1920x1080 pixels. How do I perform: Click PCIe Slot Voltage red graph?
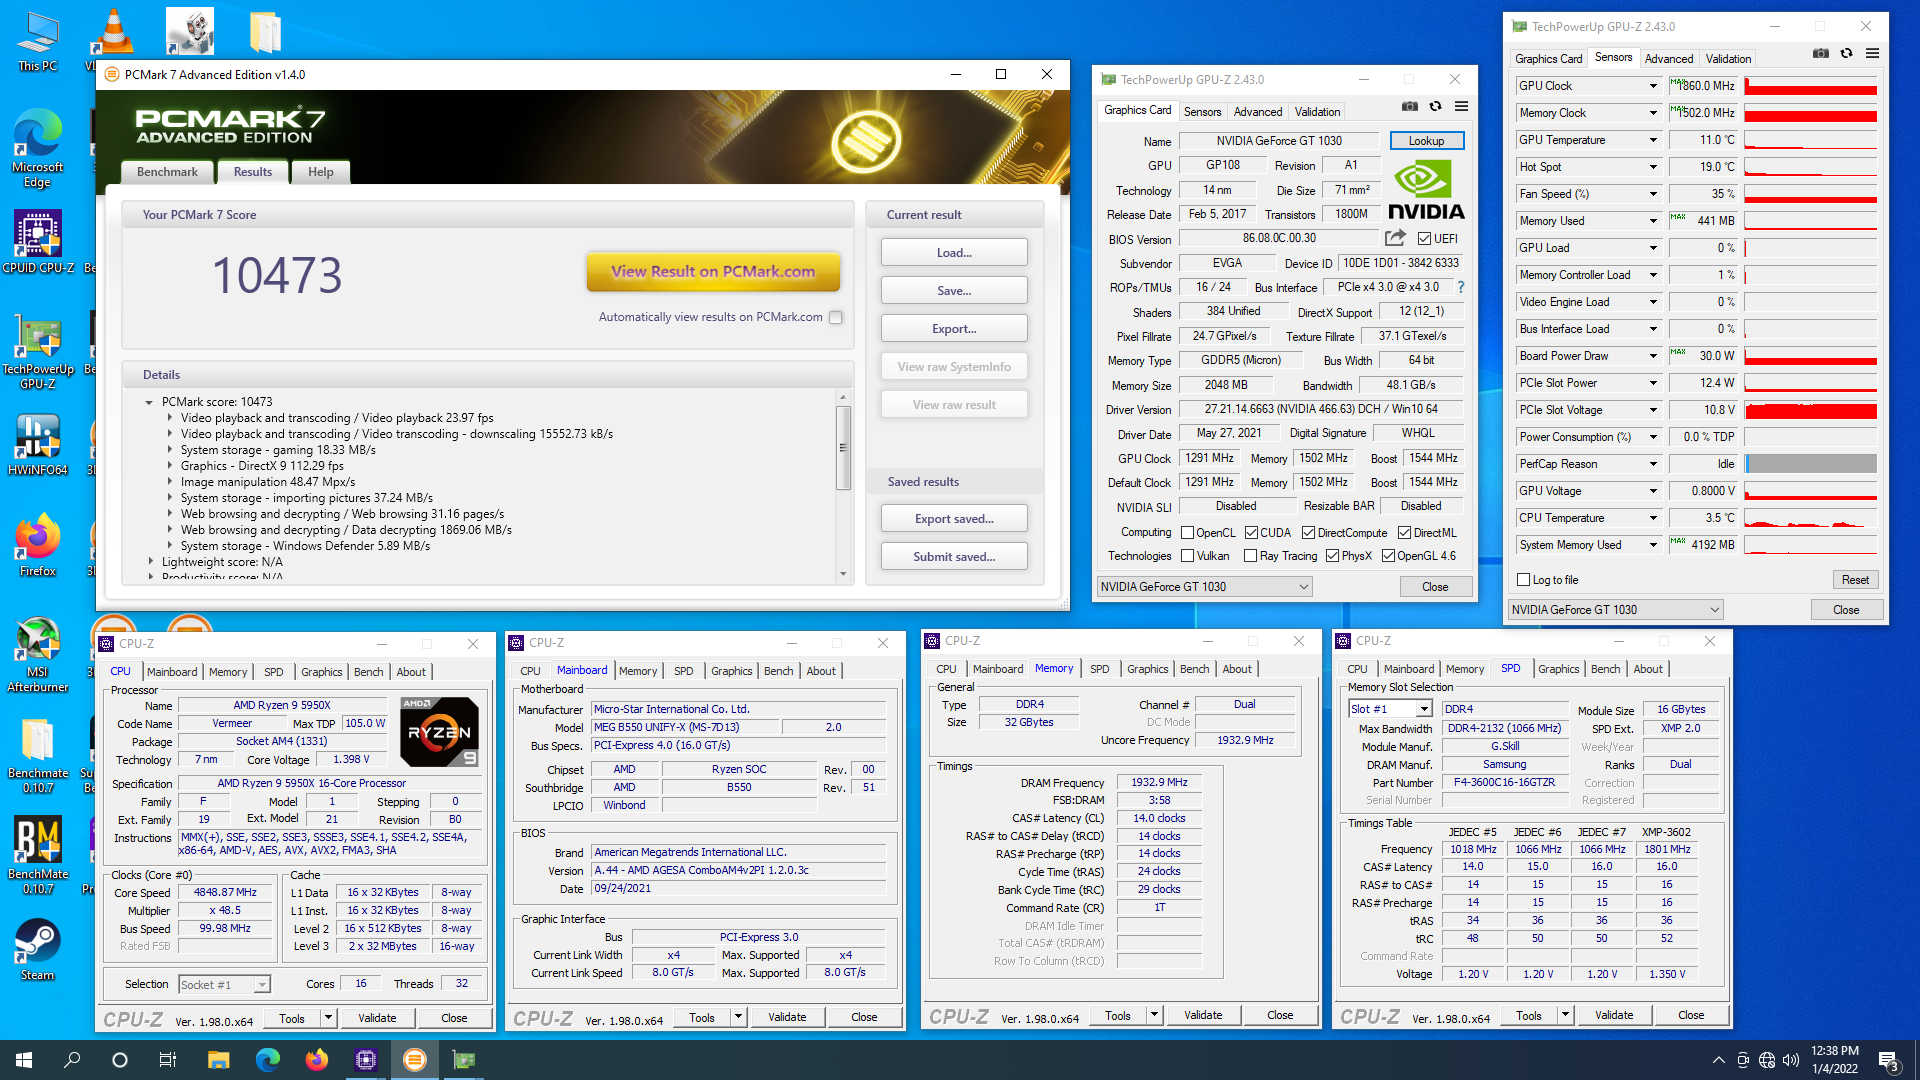pos(1811,410)
